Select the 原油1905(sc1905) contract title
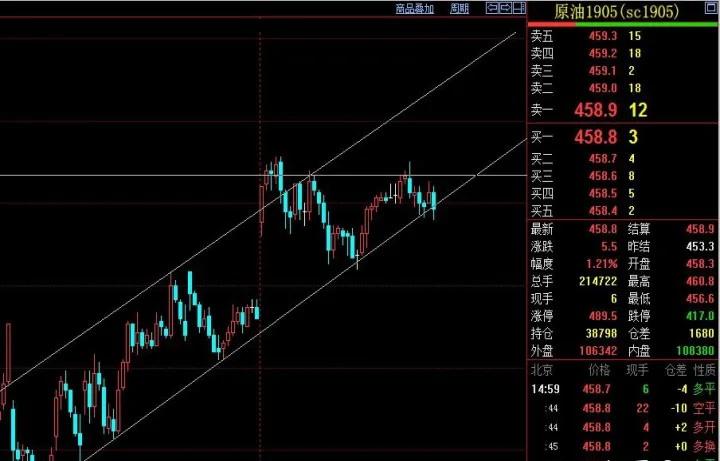The height and width of the screenshot is (461, 720). point(616,11)
